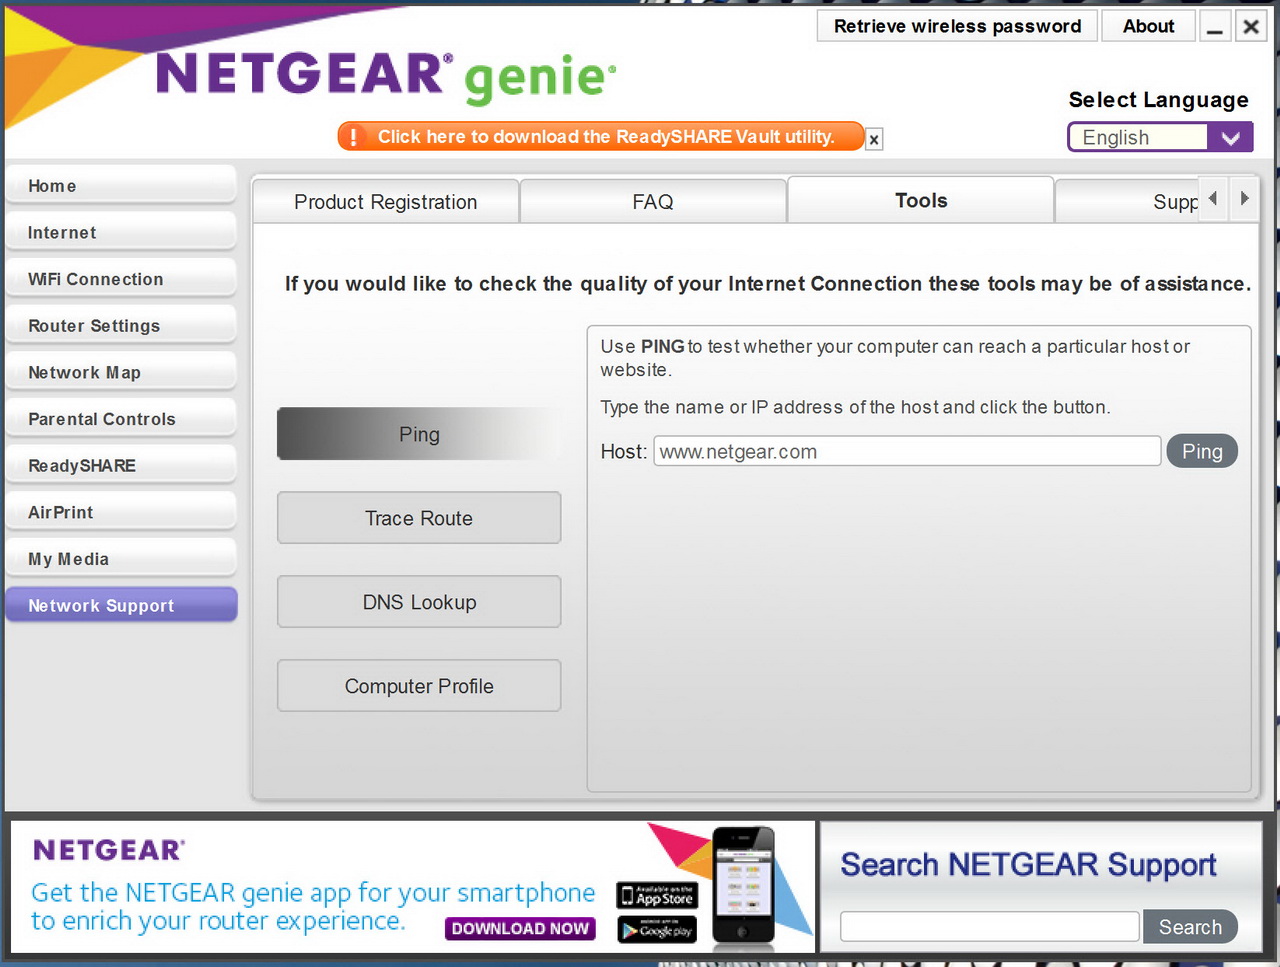Click the NETGEAR genie logo

pyautogui.click(x=386, y=77)
